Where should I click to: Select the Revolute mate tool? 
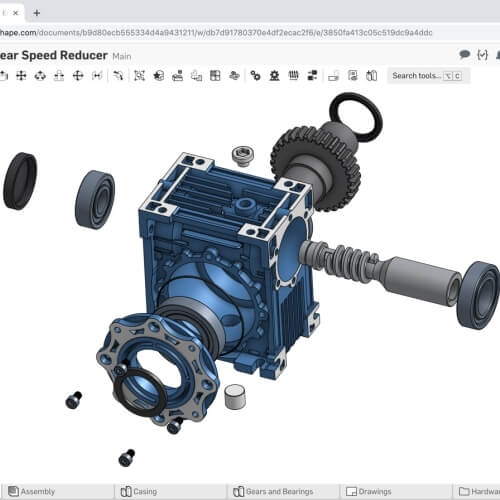[x=40, y=76]
